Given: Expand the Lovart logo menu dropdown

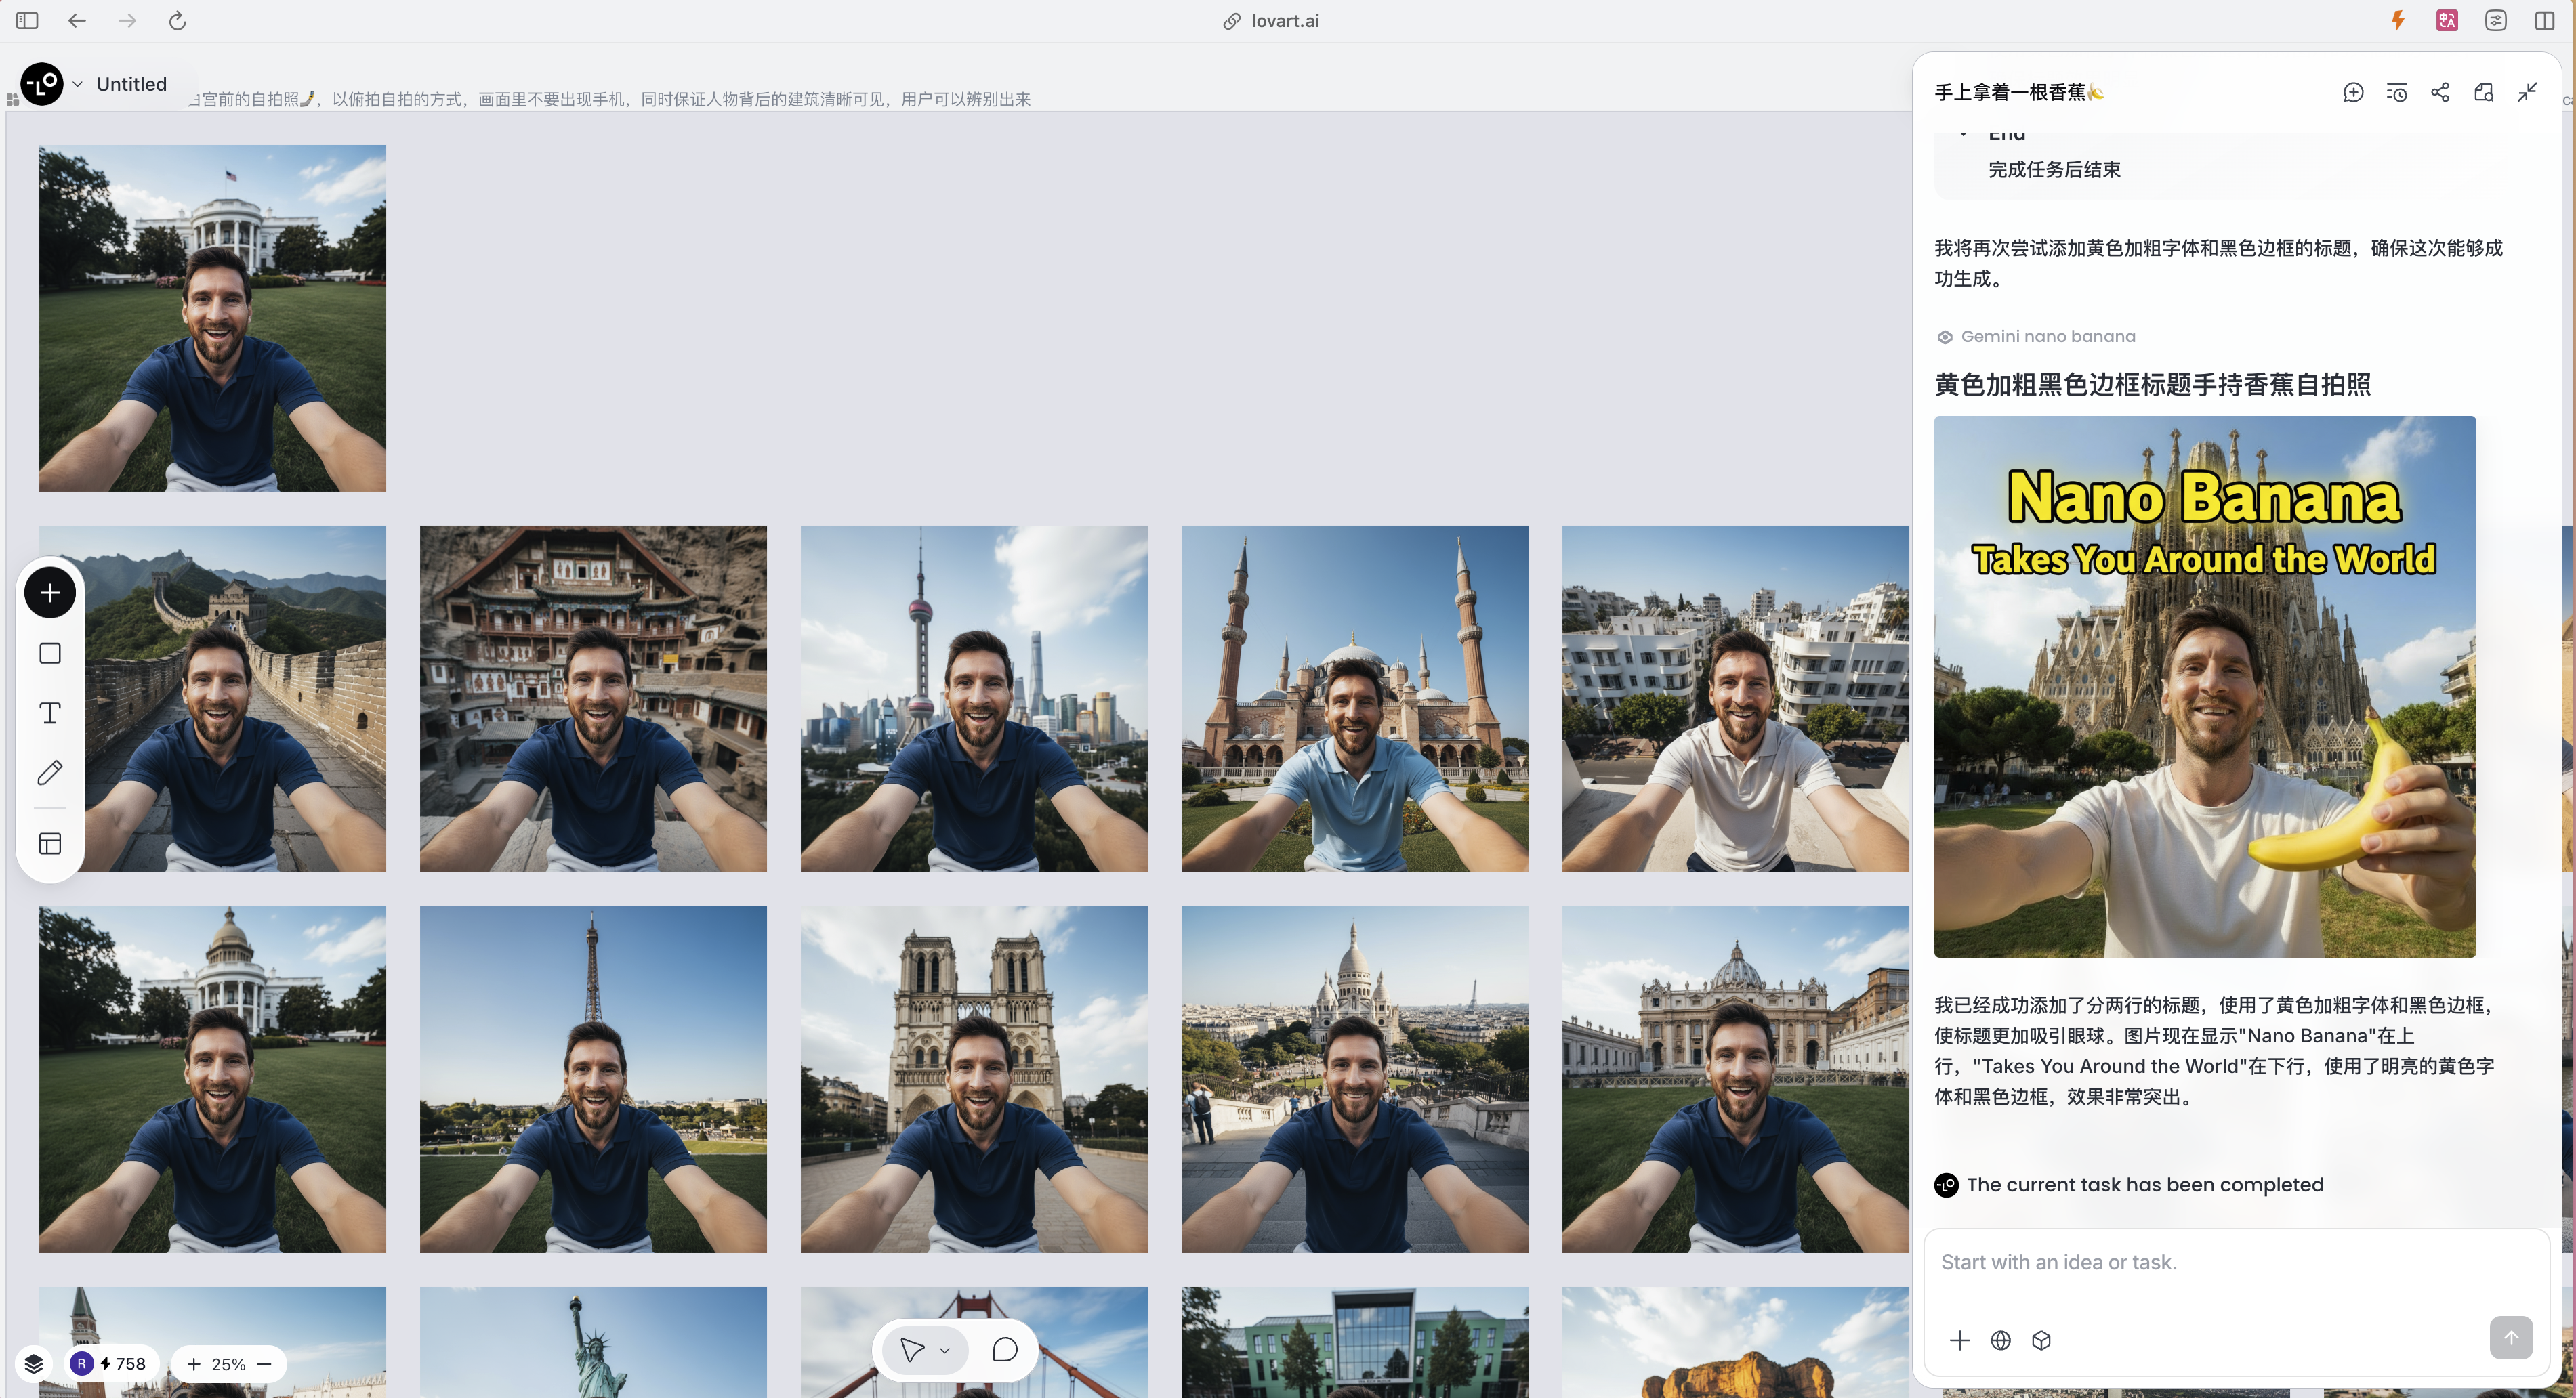Looking at the screenshot, I should (x=77, y=84).
